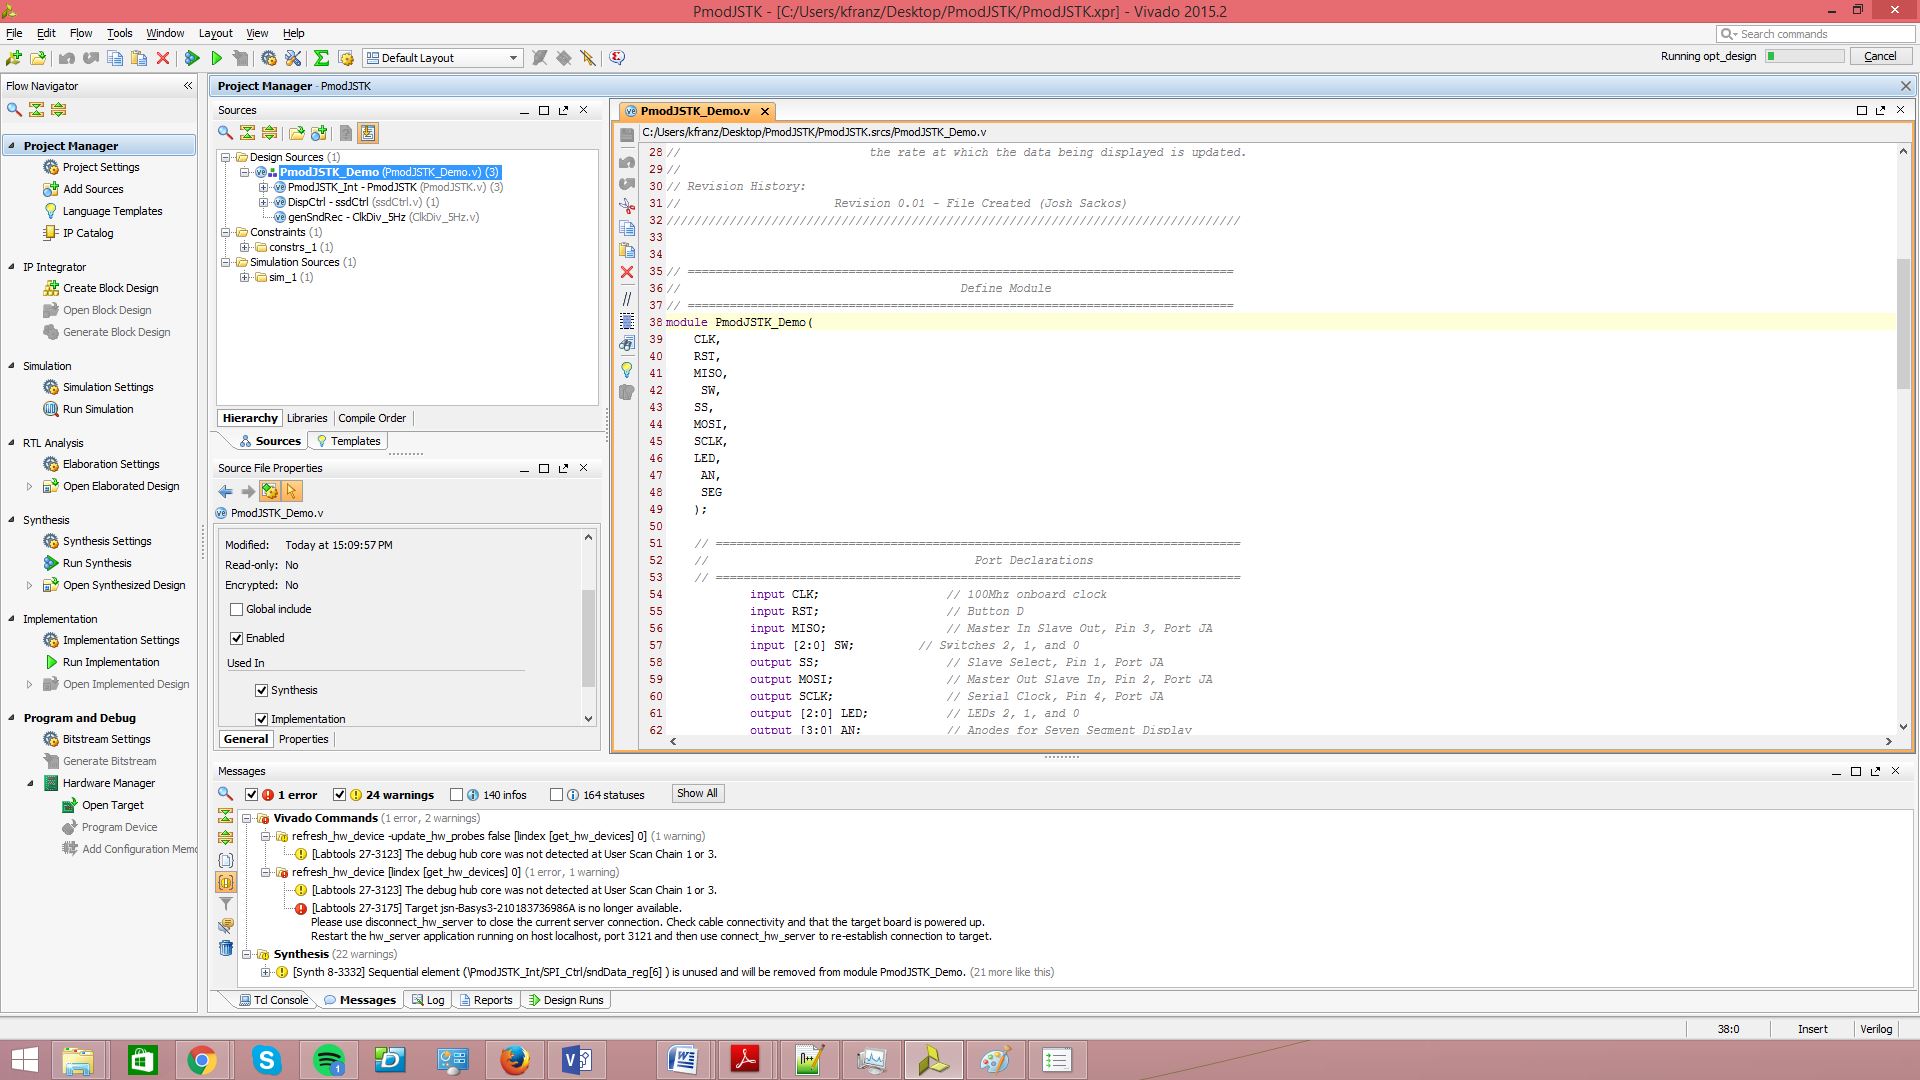The width and height of the screenshot is (1920, 1080).
Task: Check the Global include checkbox
Action: [237, 609]
